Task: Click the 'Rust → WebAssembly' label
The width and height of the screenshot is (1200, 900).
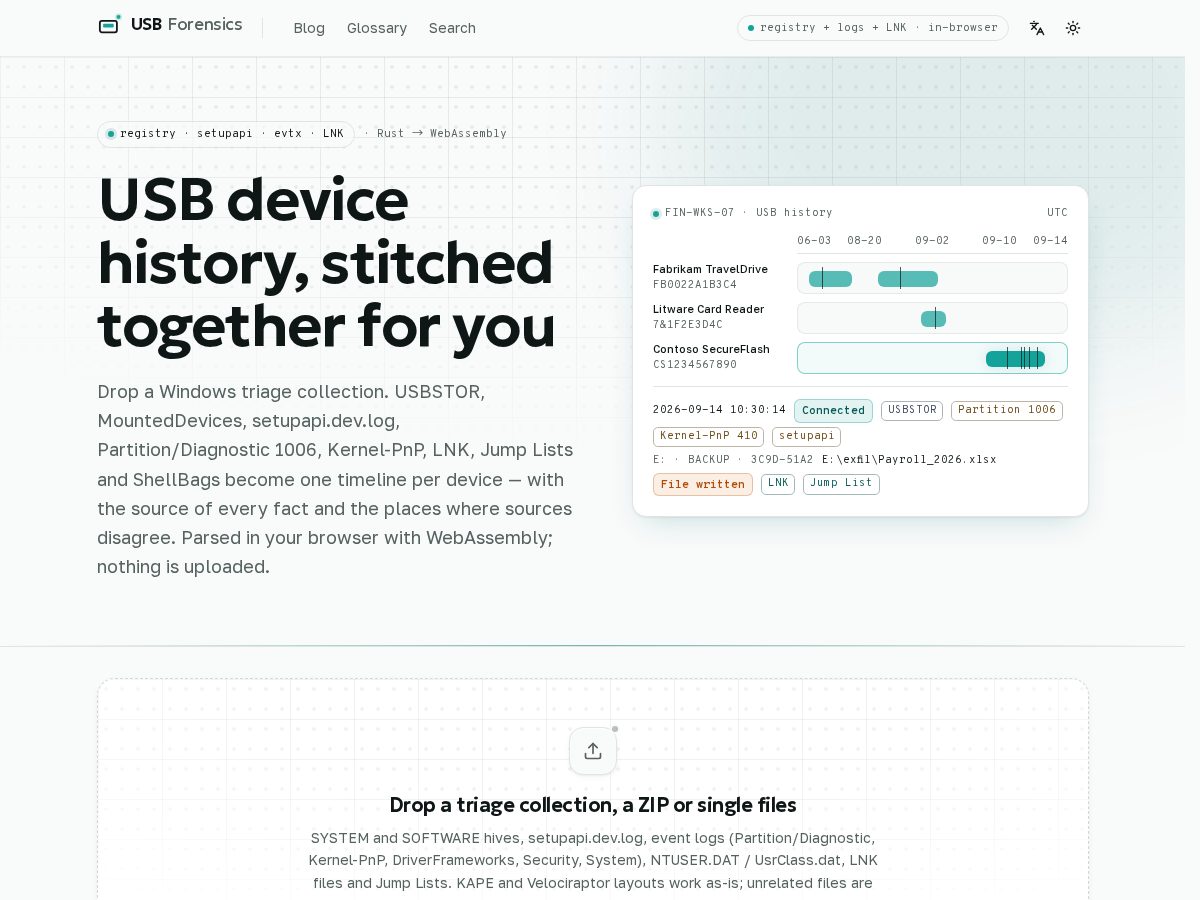Action: point(441,134)
